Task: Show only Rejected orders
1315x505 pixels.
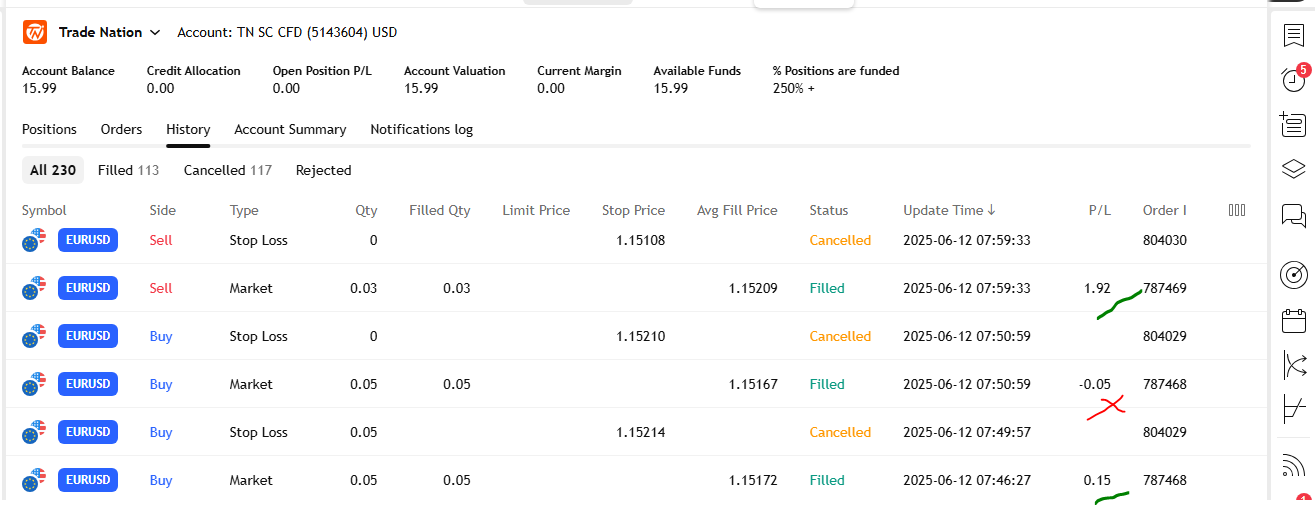Action: tap(323, 170)
